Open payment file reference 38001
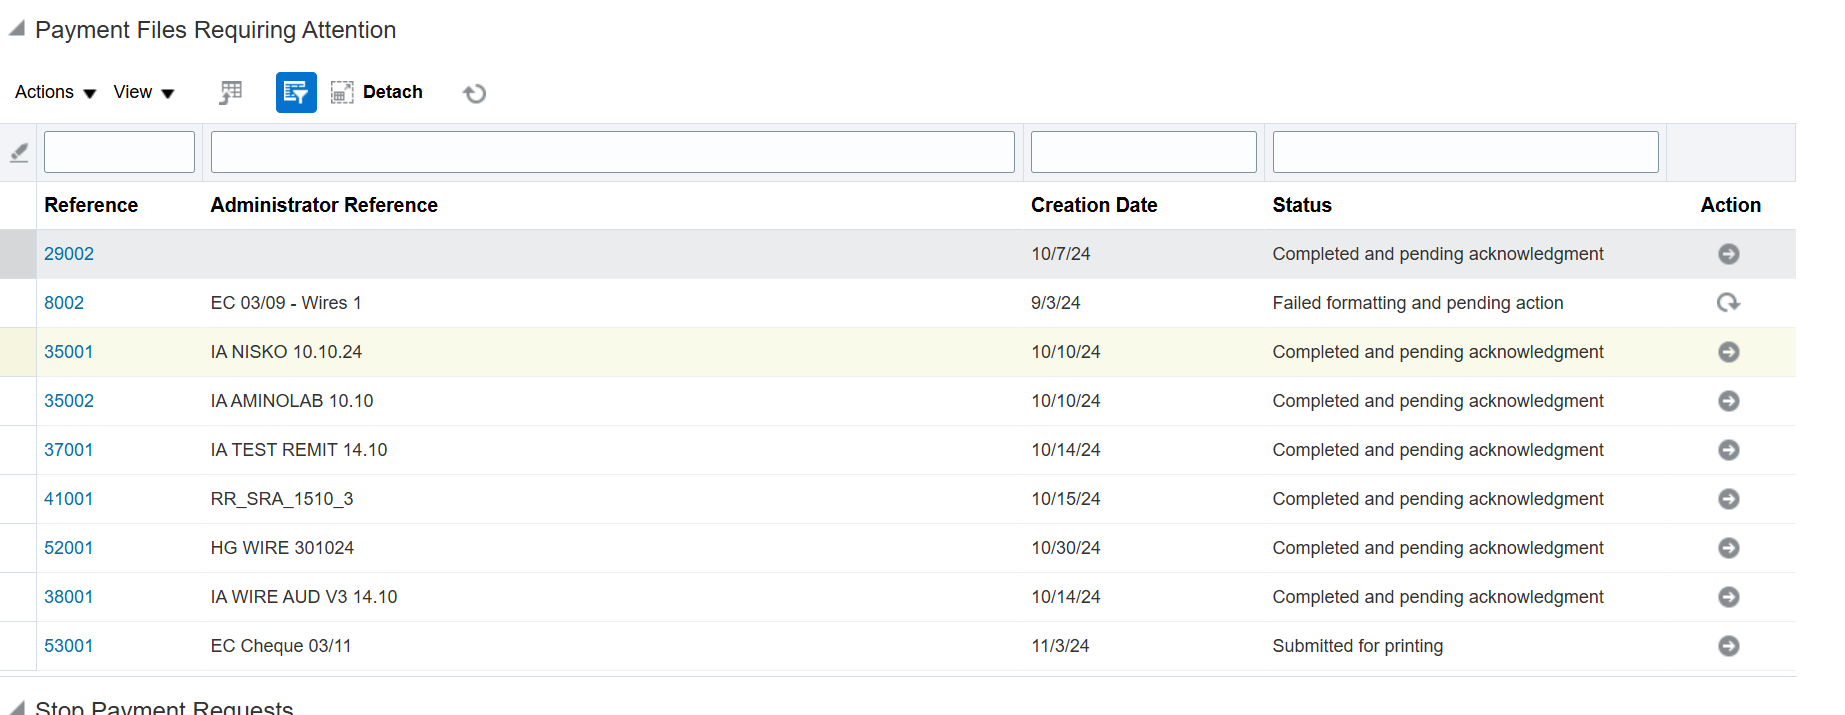Image resolution: width=1845 pixels, height=715 pixels. pyautogui.click(x=69, y=597)
